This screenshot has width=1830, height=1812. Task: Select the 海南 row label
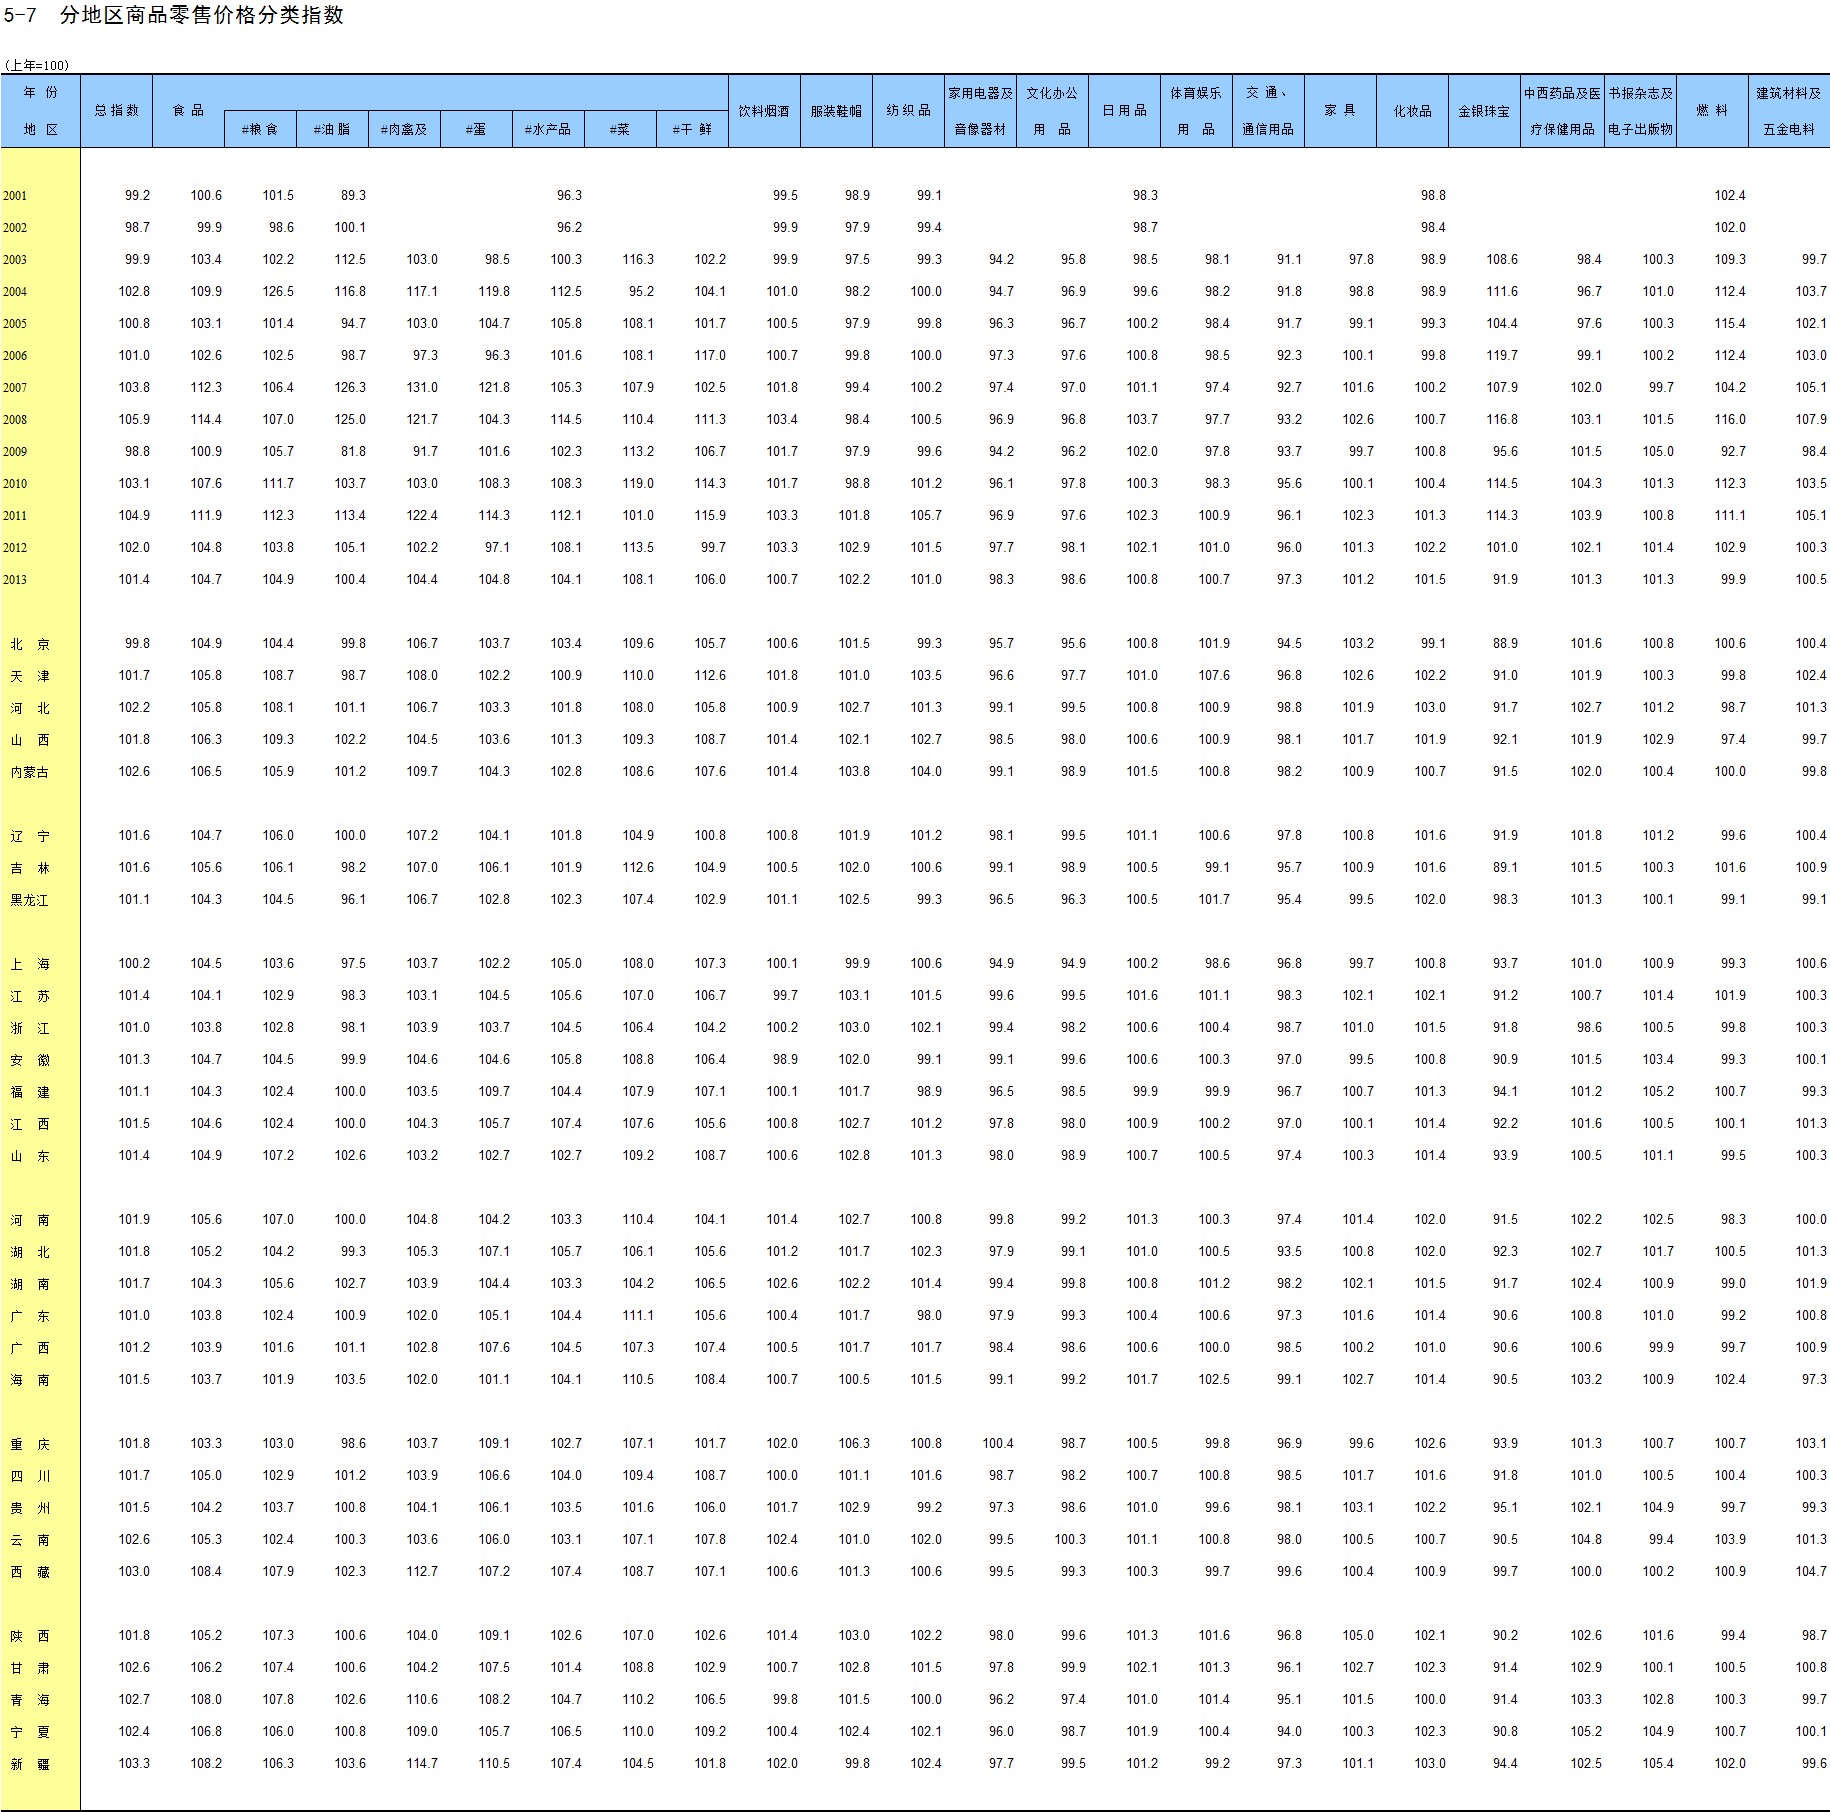pyautogui.click(x=30, y=1380)
